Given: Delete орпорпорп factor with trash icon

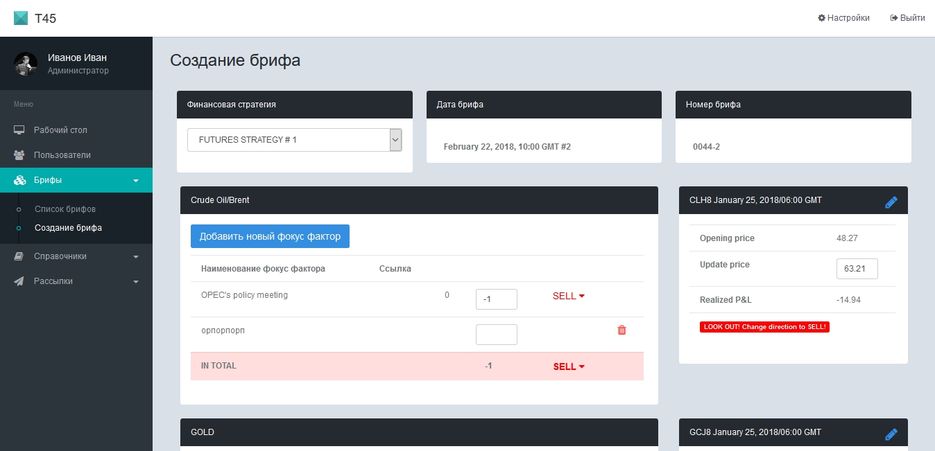Looking at the screenshot, I should click(621, 330).
